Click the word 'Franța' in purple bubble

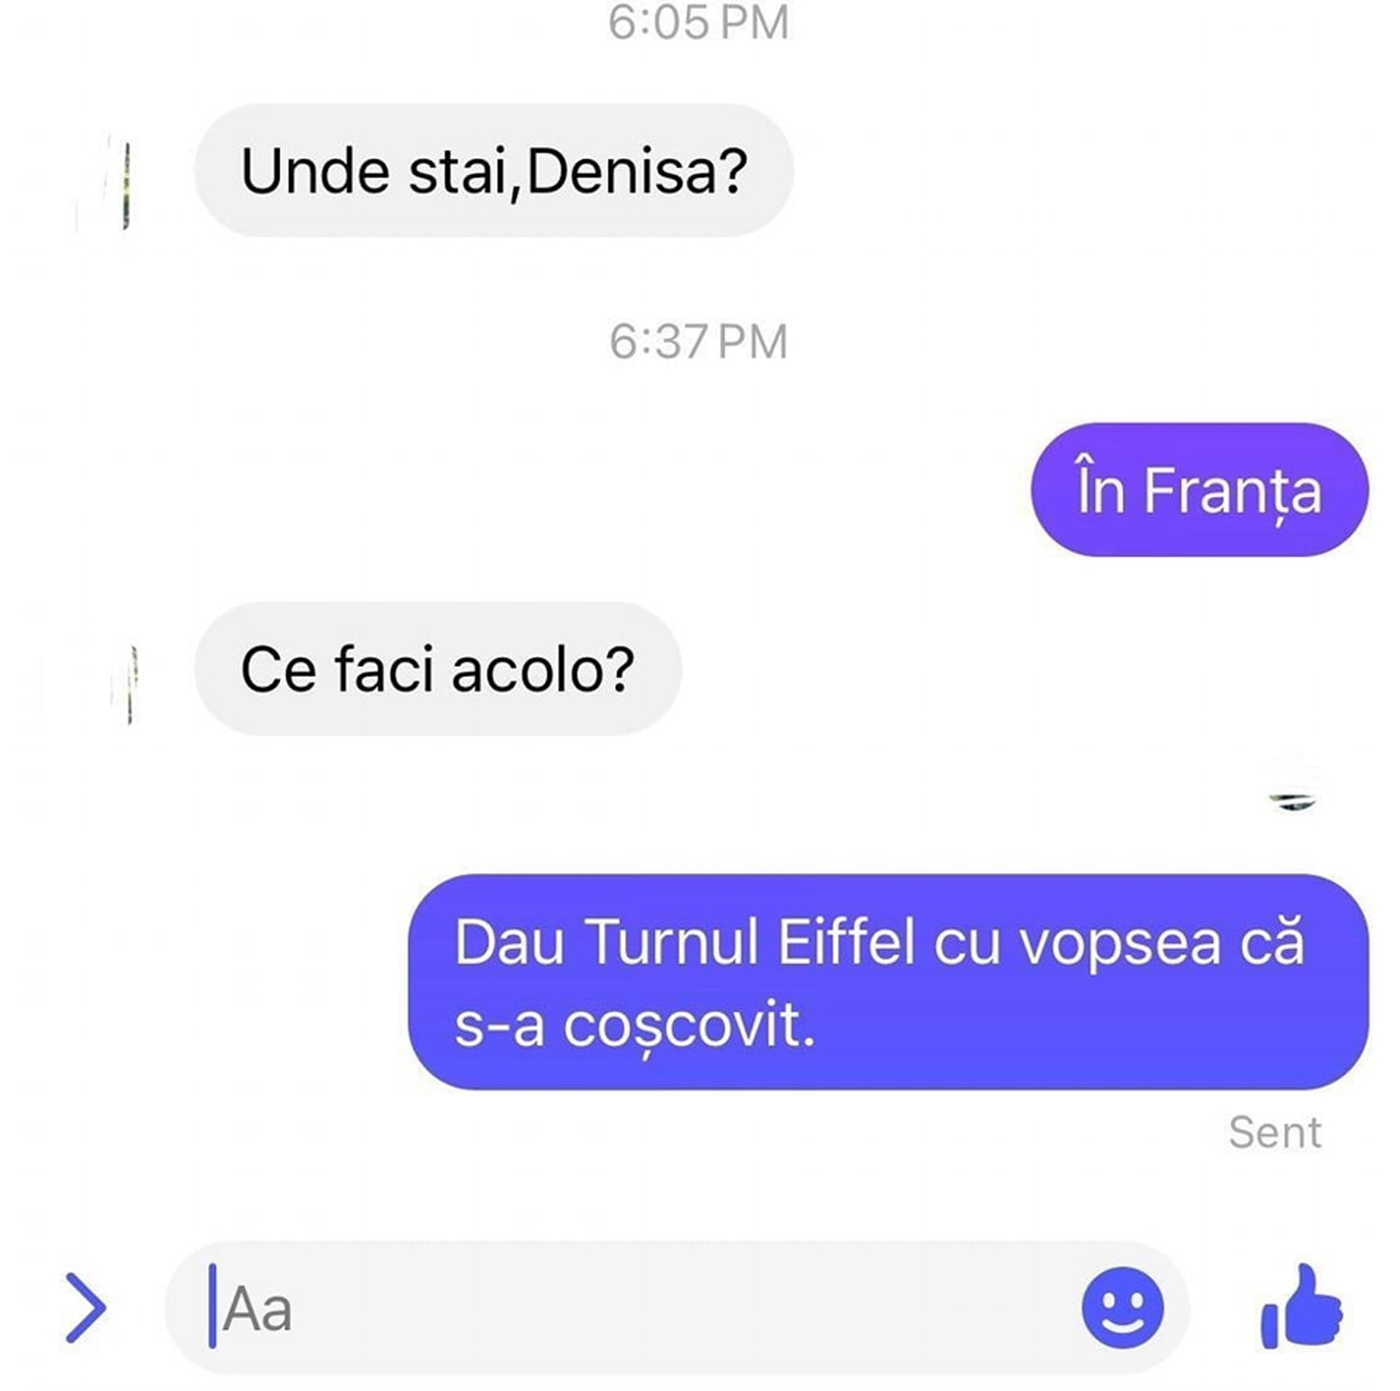coord(1232,491)
